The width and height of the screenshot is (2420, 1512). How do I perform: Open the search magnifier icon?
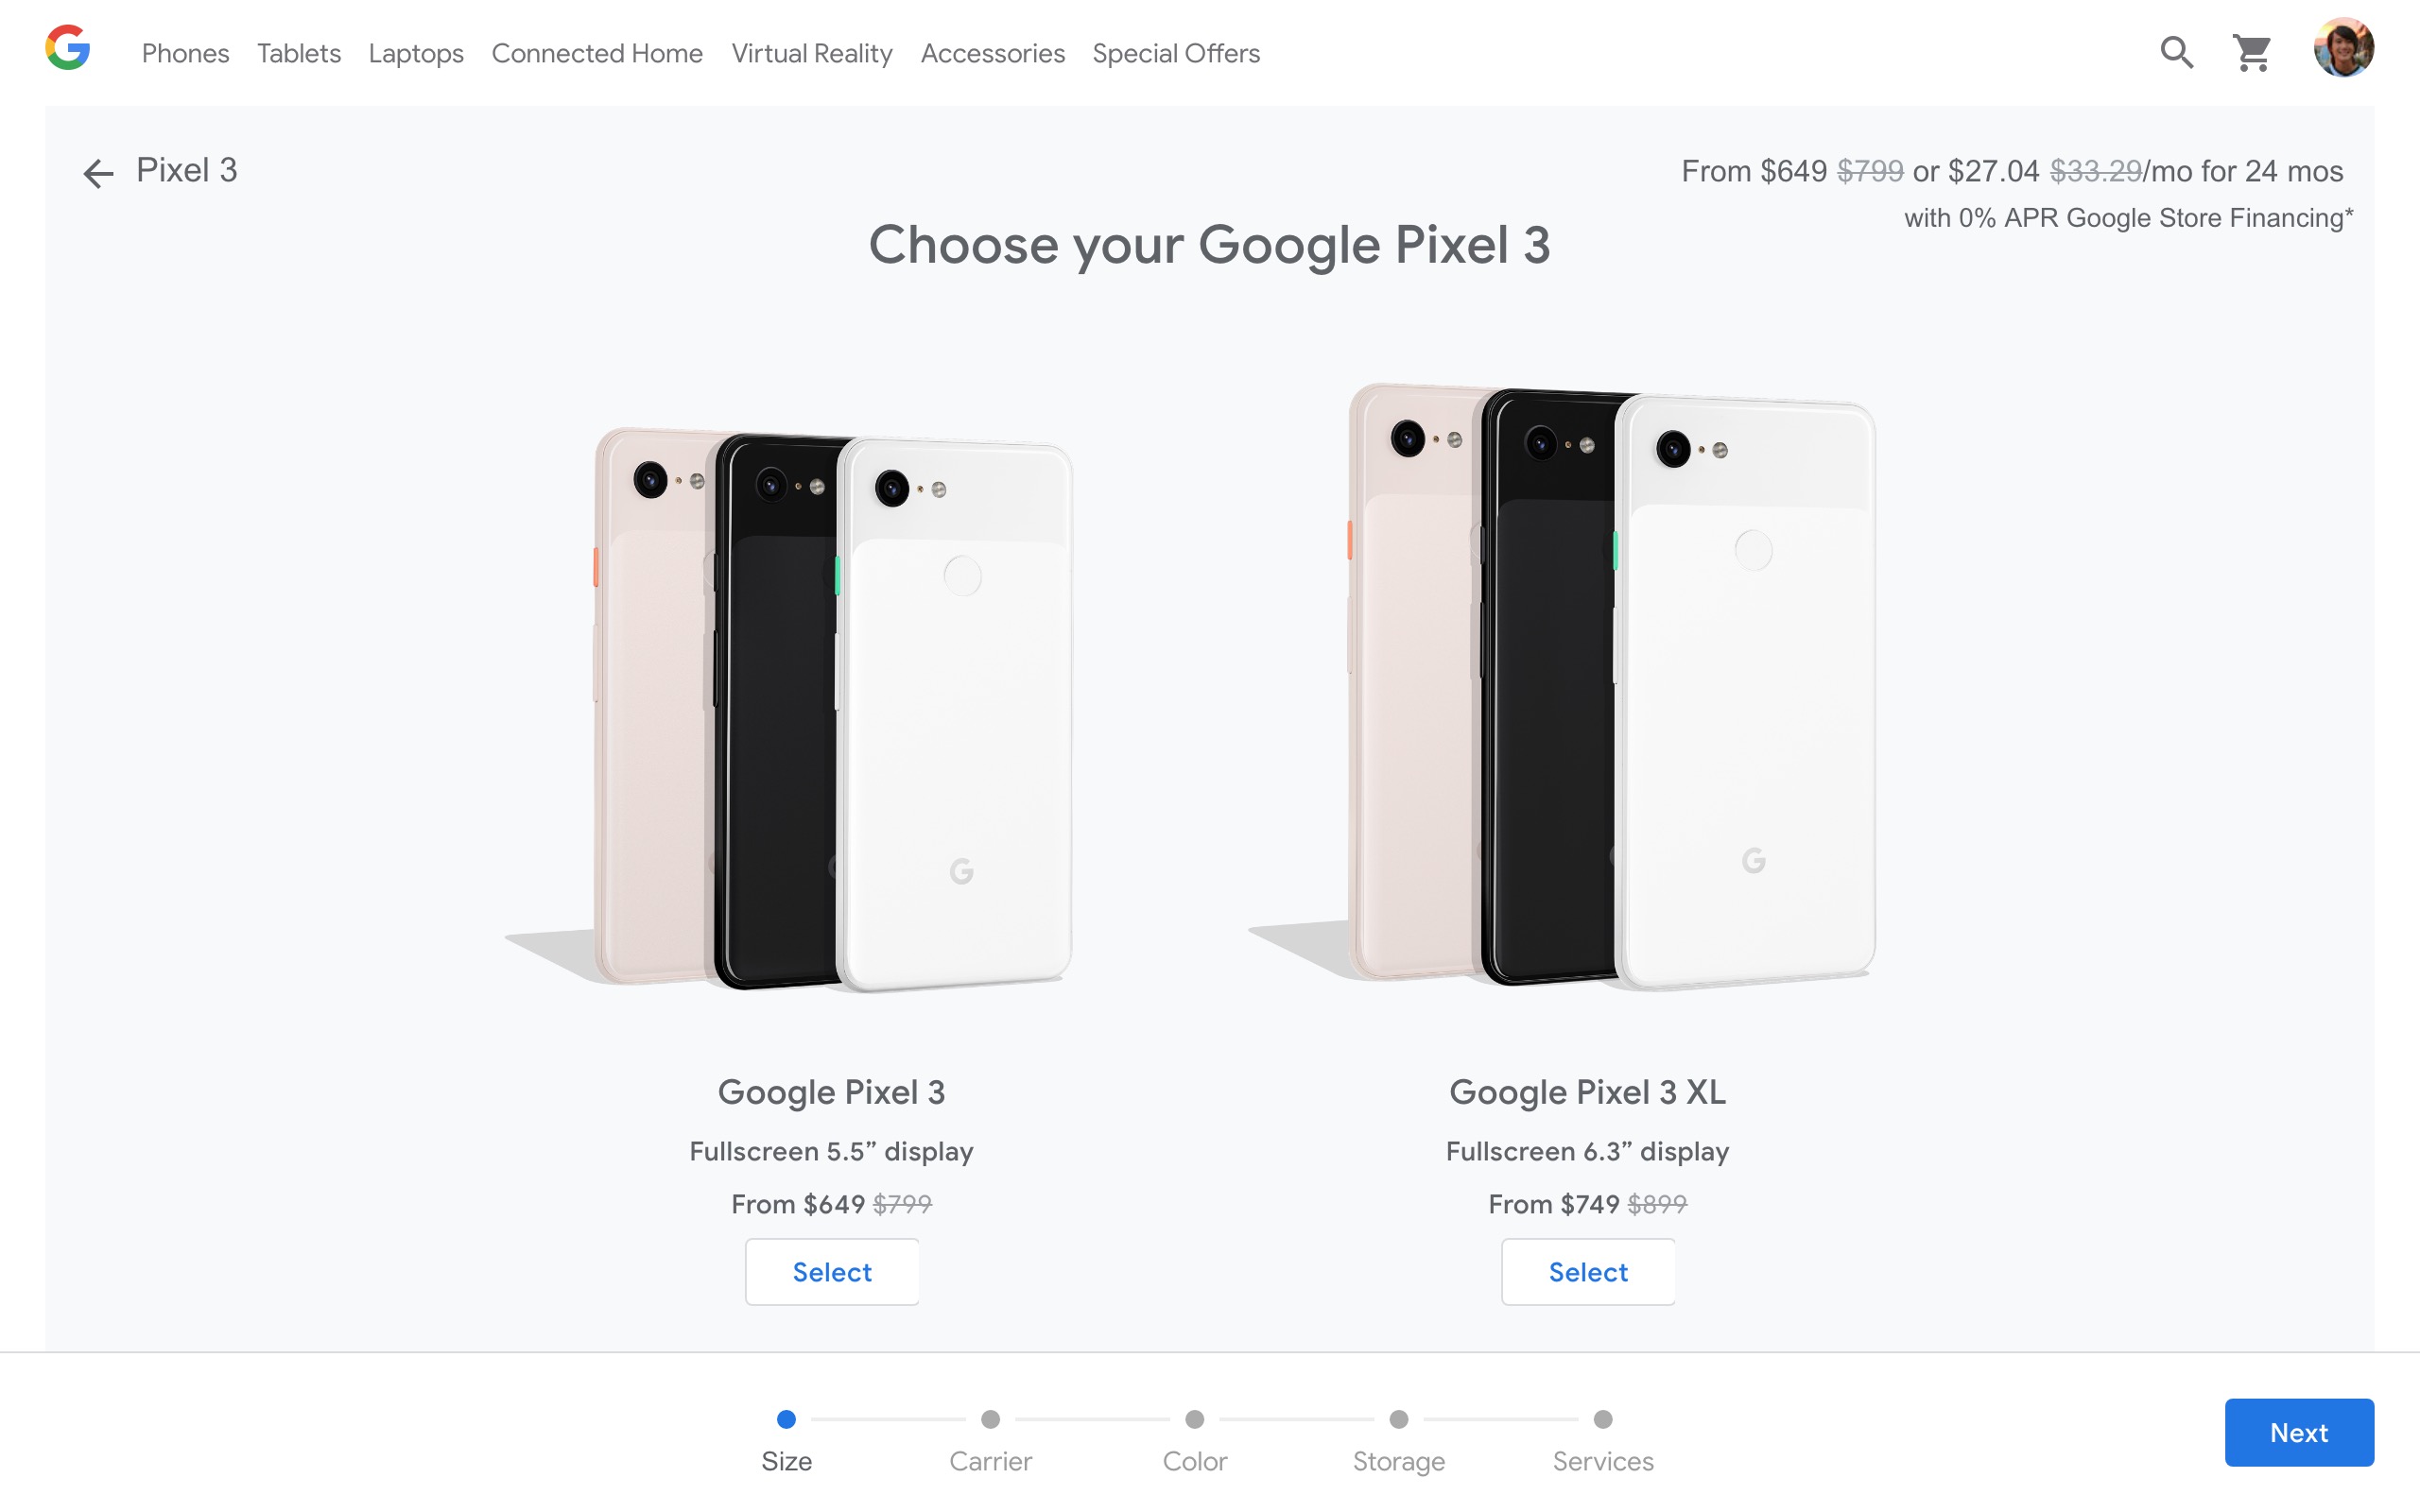(x=2176, y=52)
